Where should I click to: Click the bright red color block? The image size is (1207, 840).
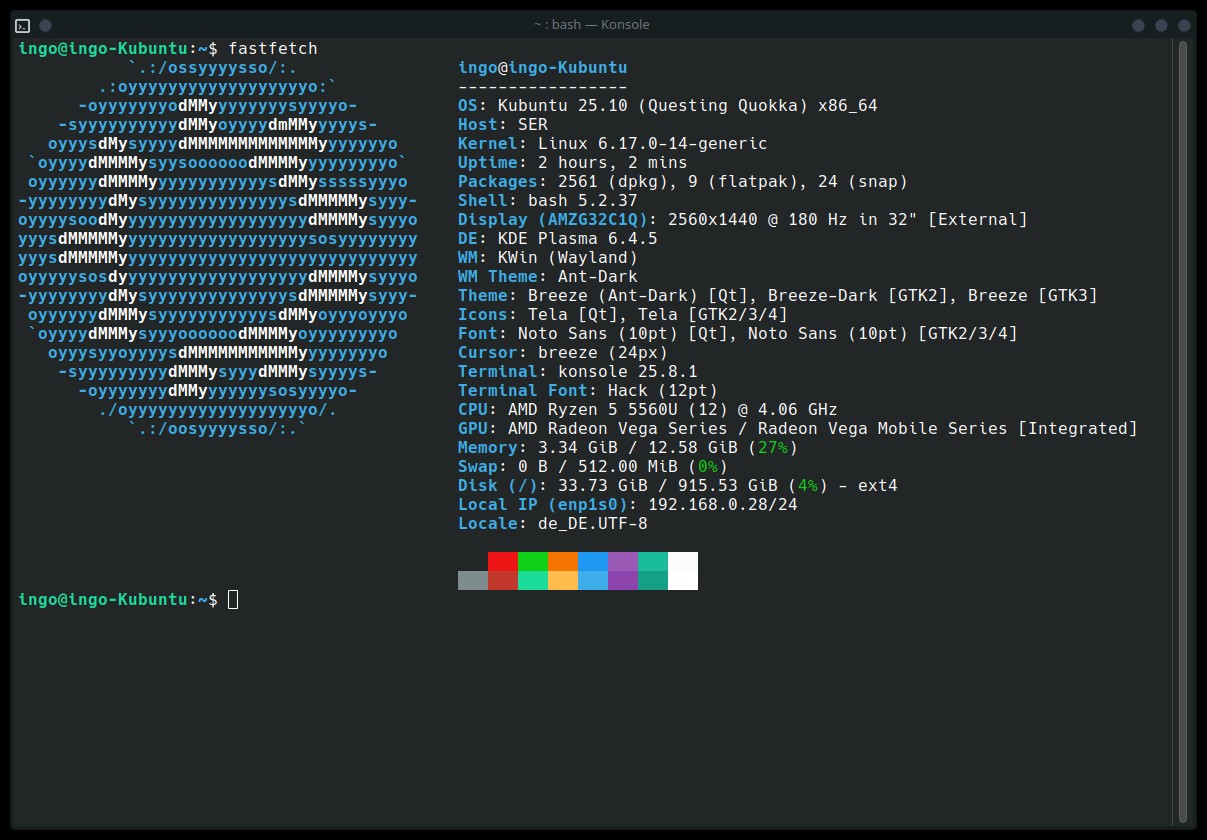coord(503,561)
